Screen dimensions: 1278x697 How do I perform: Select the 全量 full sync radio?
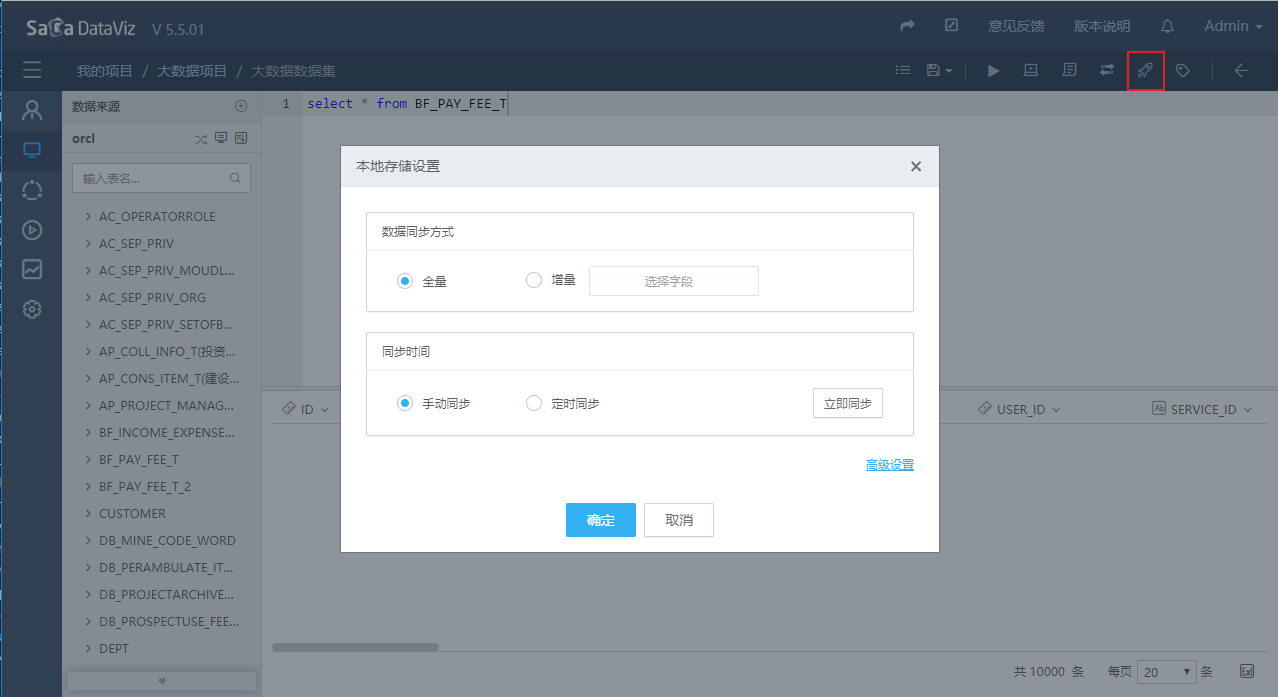[405, 281]
